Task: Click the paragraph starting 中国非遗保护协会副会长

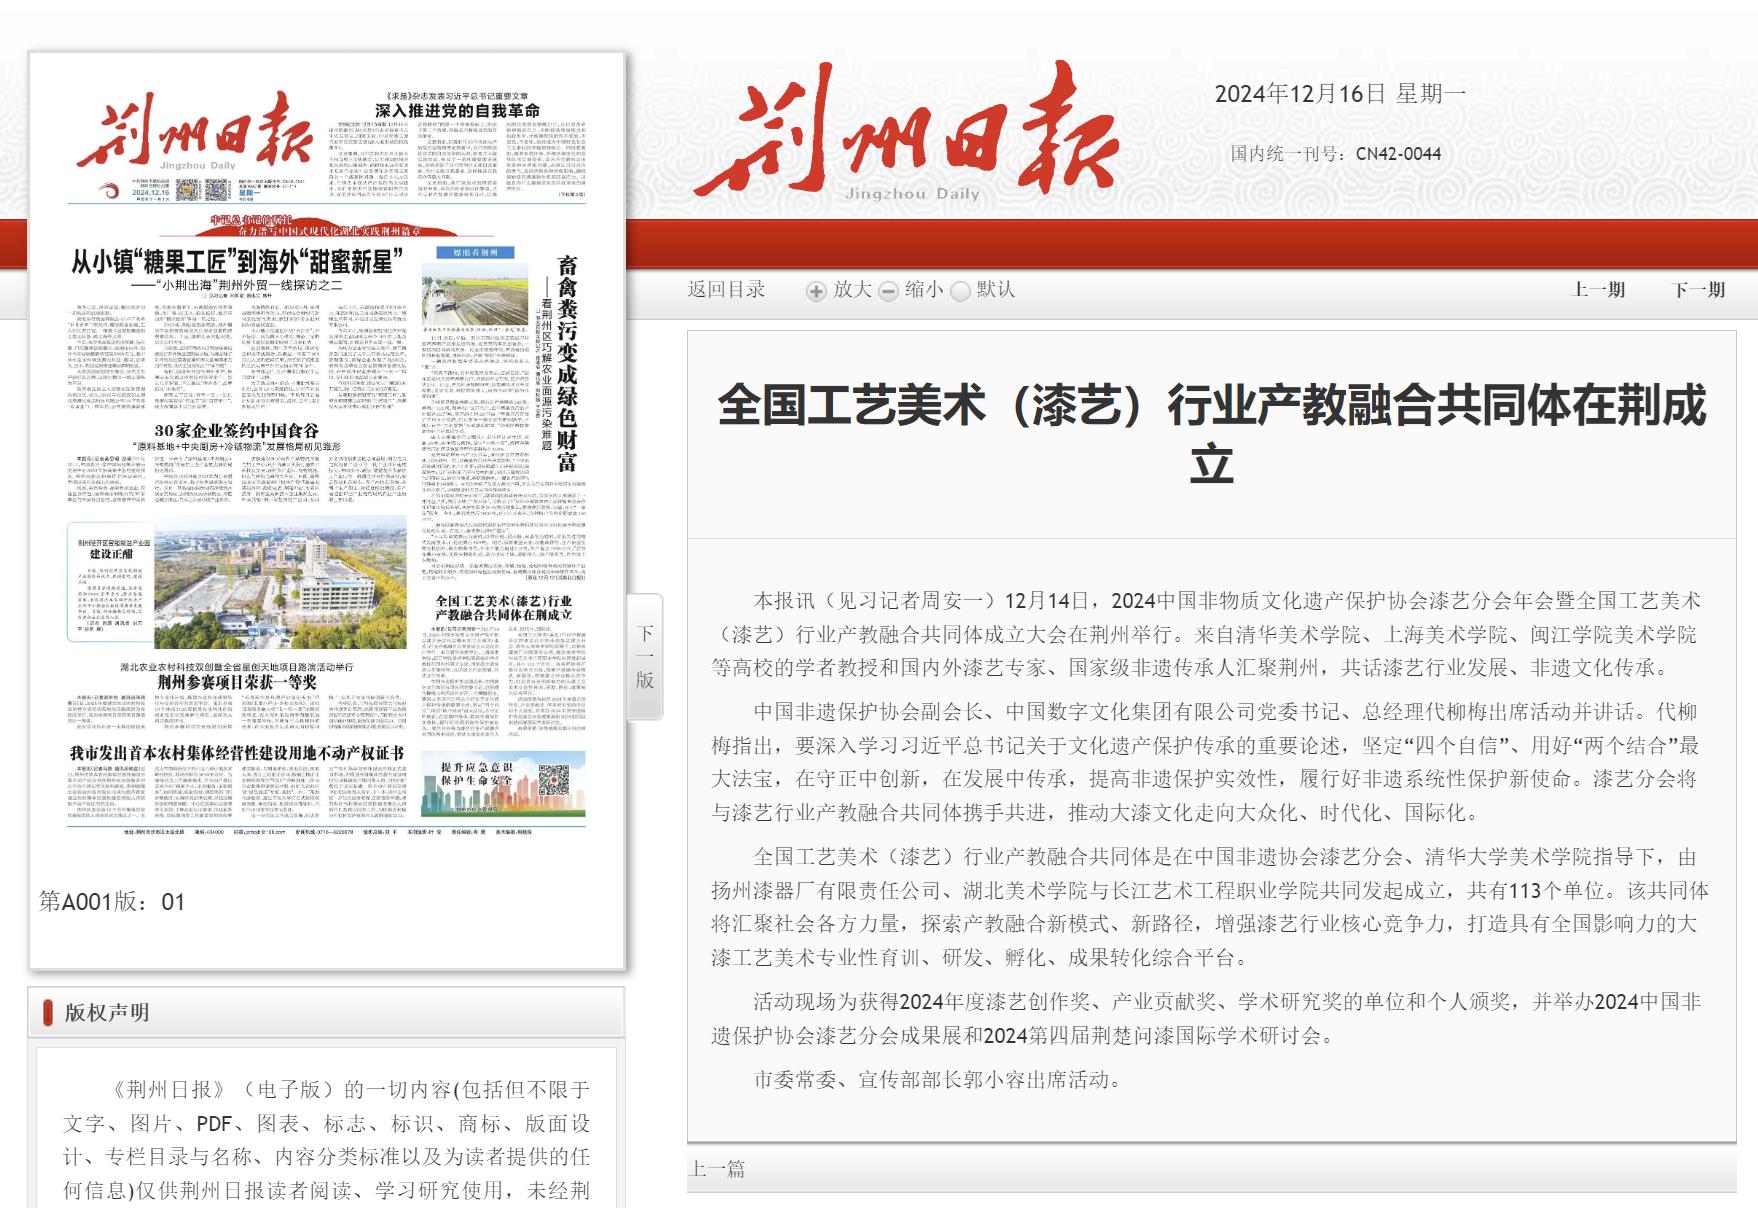Action: coord(1207,762)
